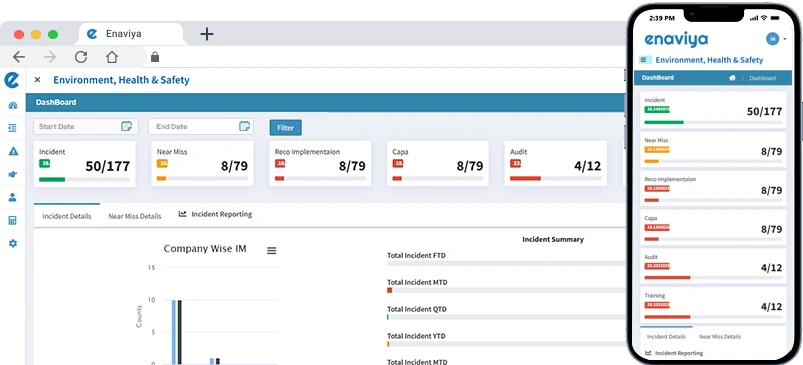Click the red Capa percentage badge

pos(397,164)
